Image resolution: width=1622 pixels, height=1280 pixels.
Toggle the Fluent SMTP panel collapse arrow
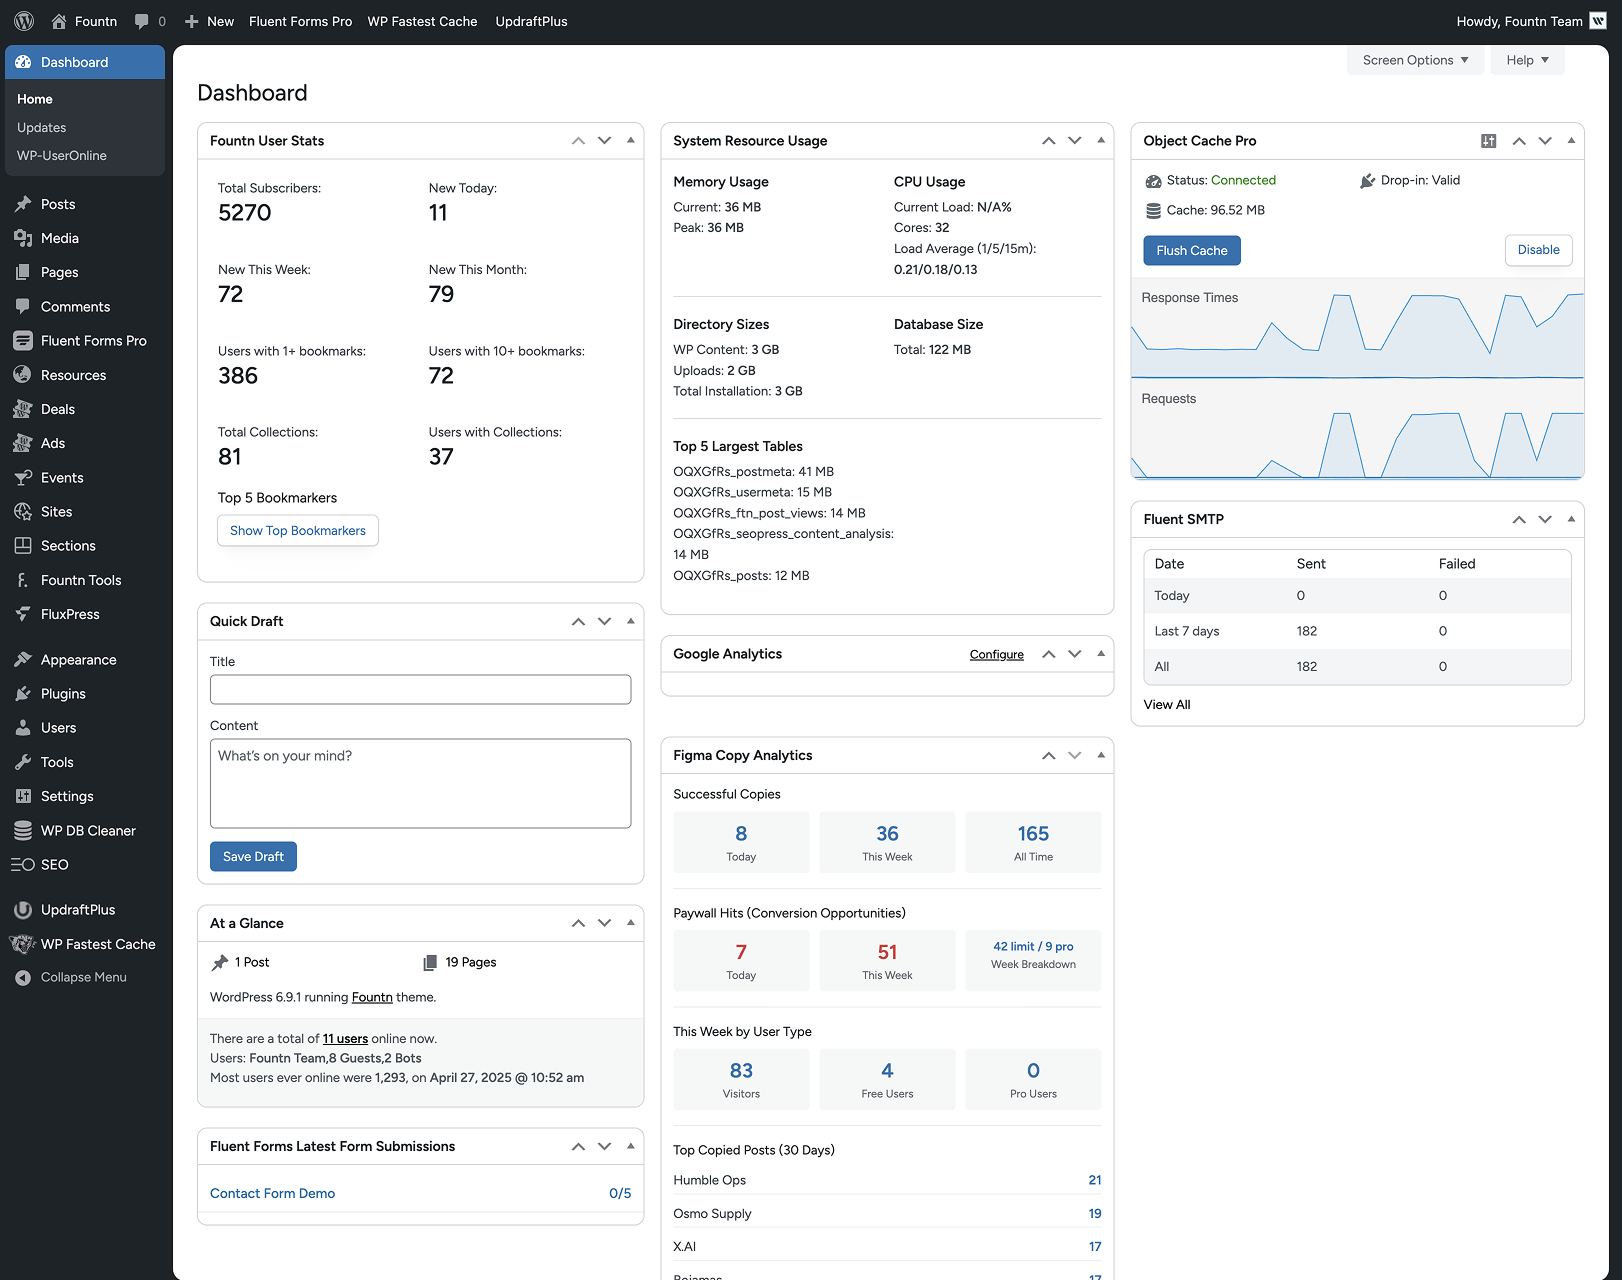[1571, 519]
